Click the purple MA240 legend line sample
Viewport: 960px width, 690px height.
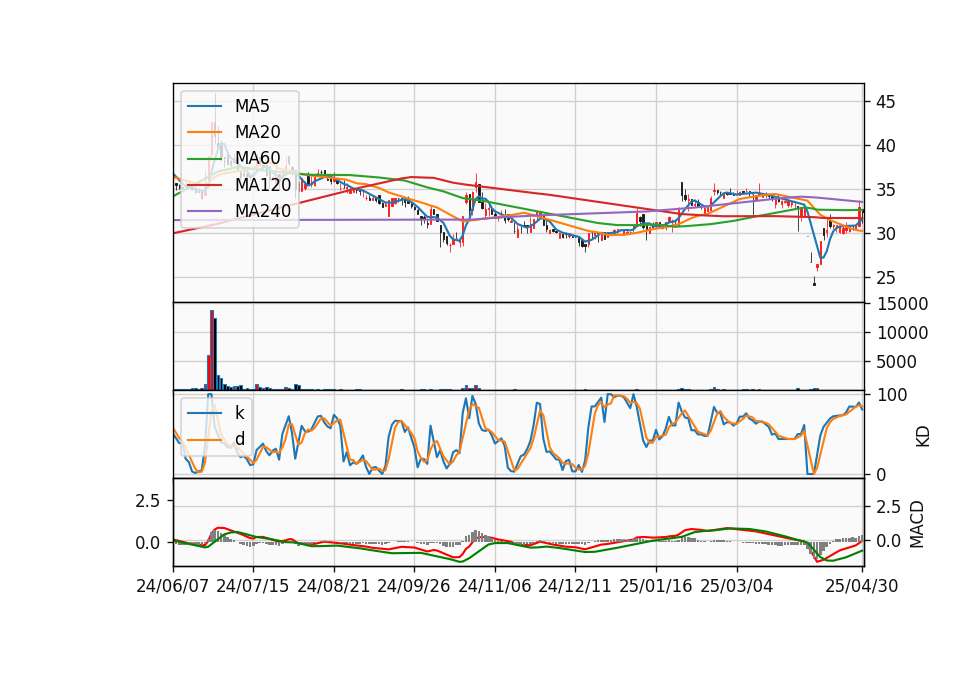[x=204, y=211]
